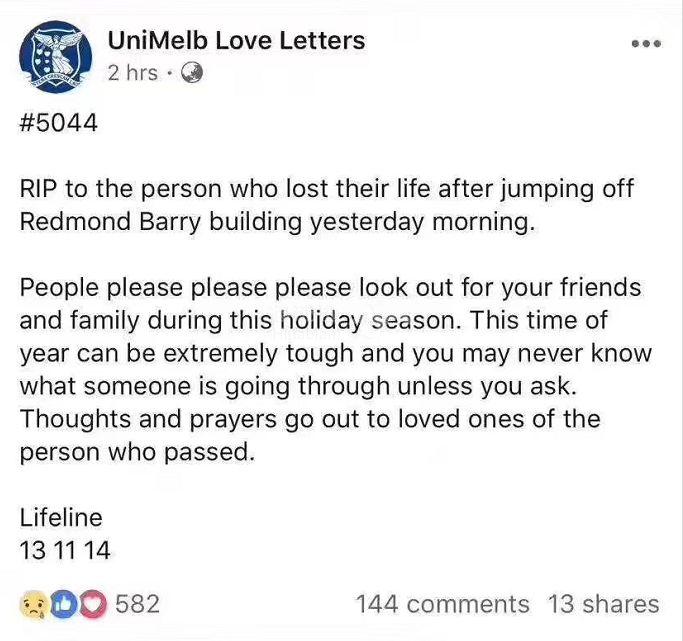Click the final line 'person who passed.'
Screen dimensions: 683x641
pos(137,452)
